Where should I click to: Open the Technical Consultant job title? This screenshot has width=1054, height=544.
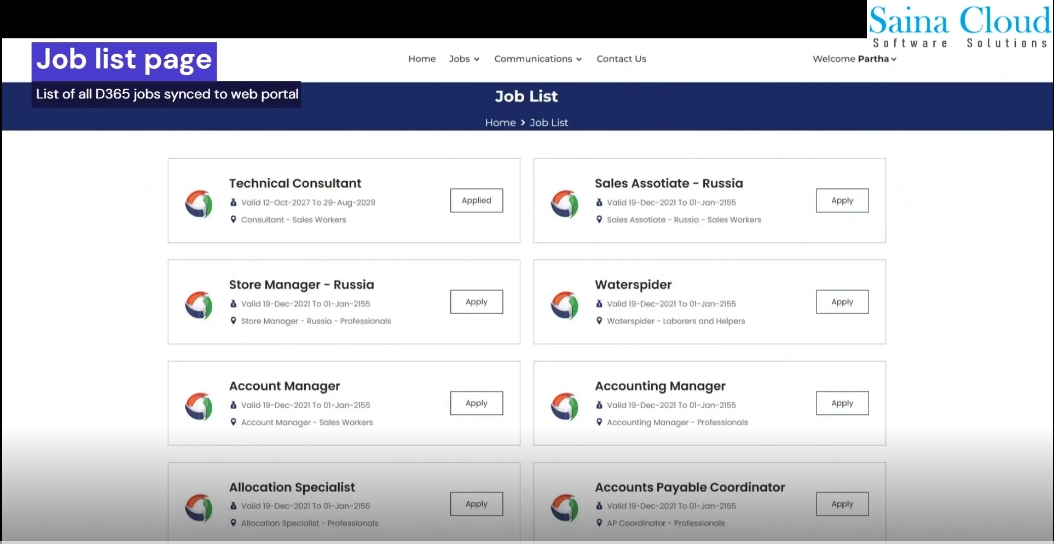(295, 184)
